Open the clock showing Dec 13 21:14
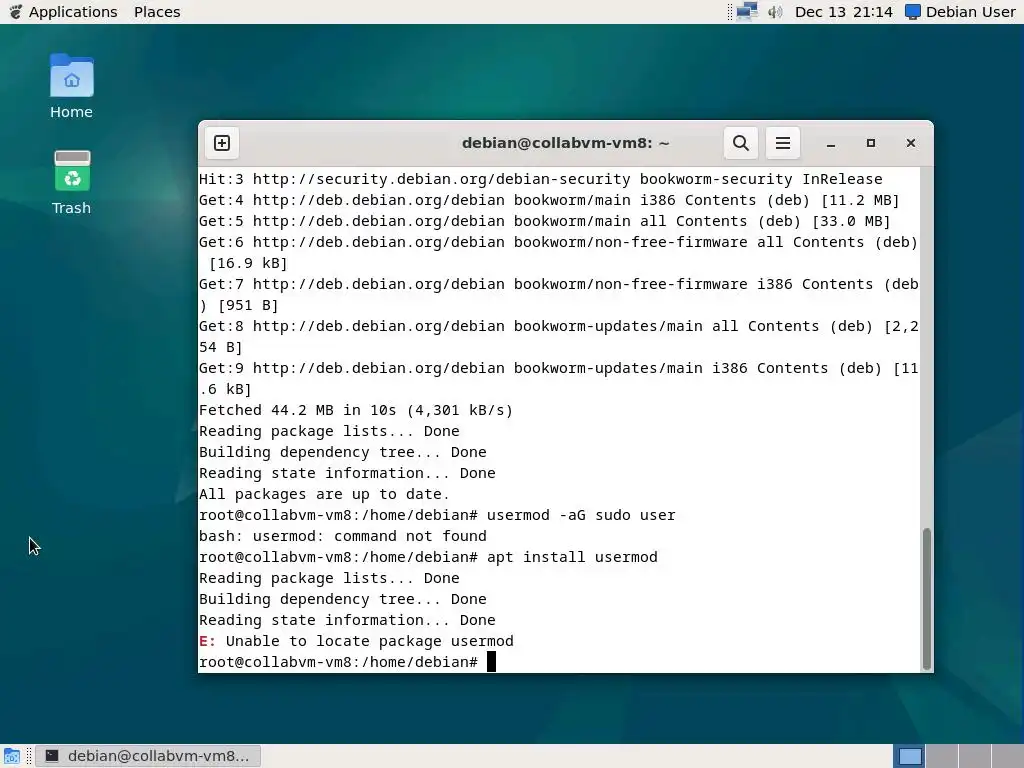Image resolution: width=1024 pixels, height=768 pixels. 843,12
